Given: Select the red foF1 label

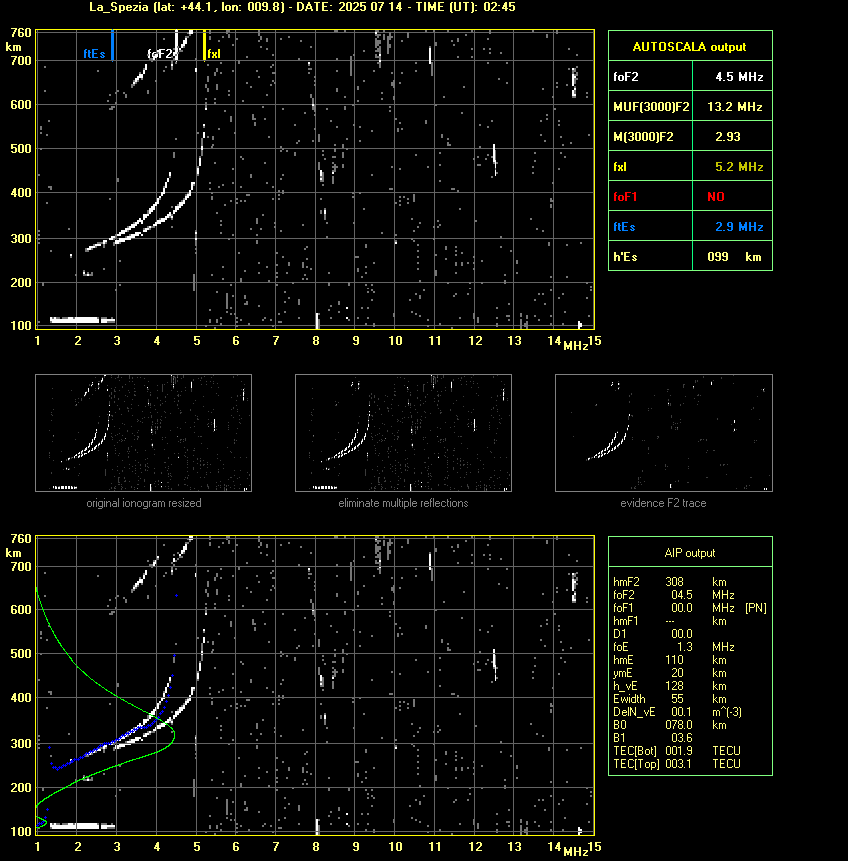Looking at the screenshot, I should (x=625, y=197).
